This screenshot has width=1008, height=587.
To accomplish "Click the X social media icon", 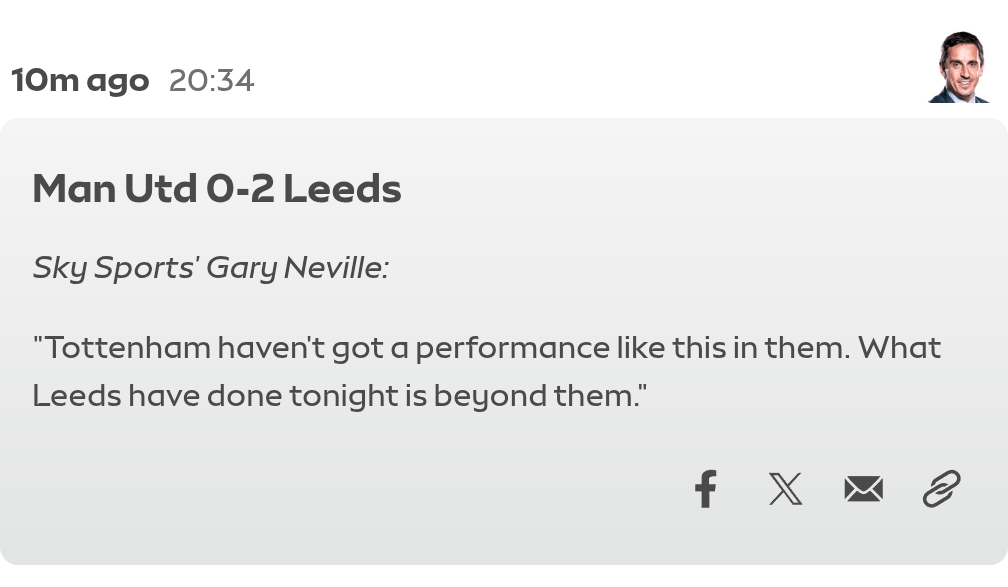I will coord(785,489).
